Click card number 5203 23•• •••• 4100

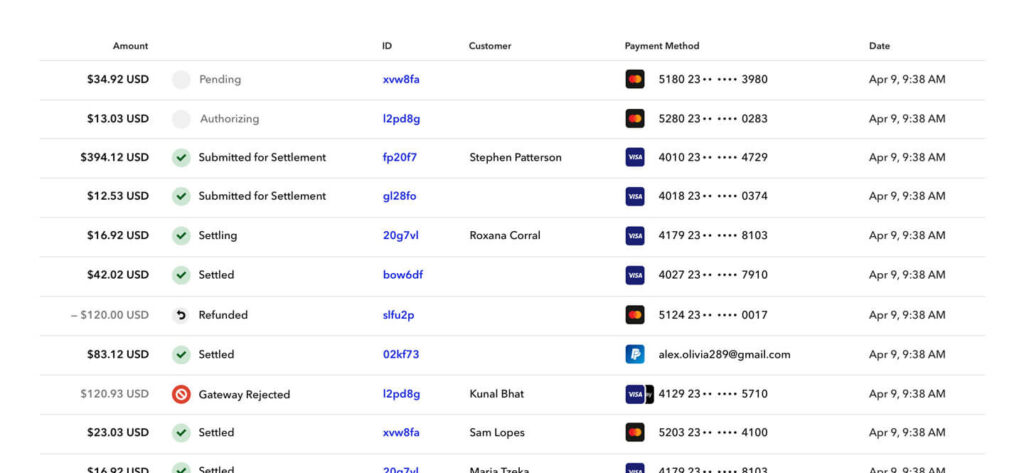coord(713,432)
